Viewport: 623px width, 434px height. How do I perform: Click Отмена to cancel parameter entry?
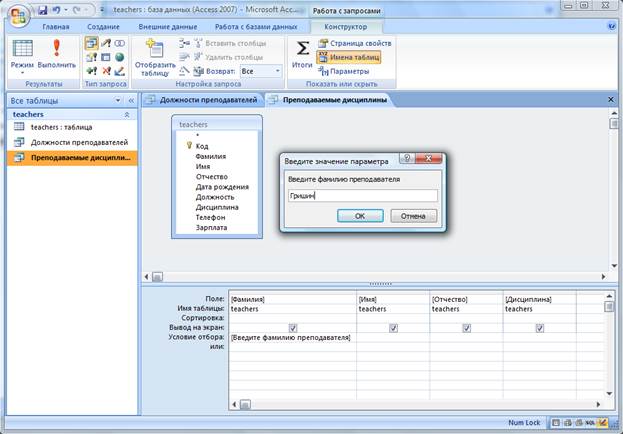point(413,216)
